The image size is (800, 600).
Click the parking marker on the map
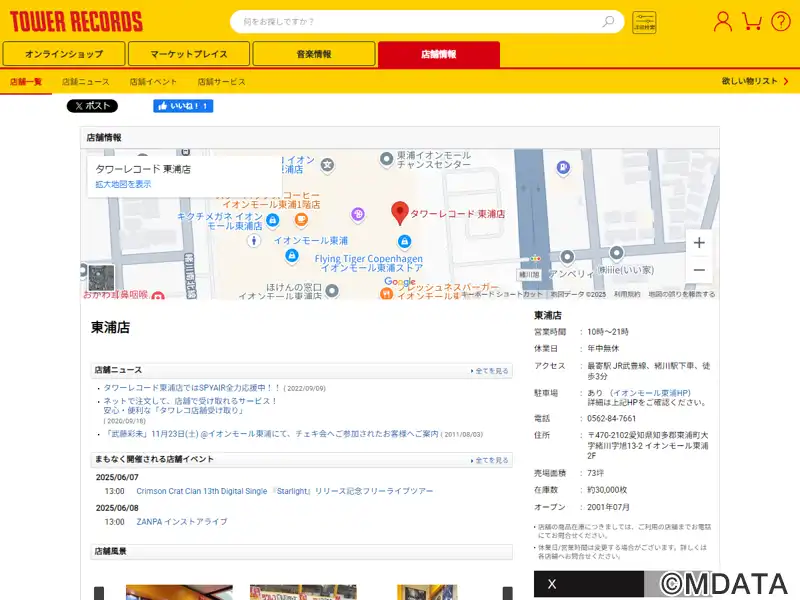click(x=563, y=167)
